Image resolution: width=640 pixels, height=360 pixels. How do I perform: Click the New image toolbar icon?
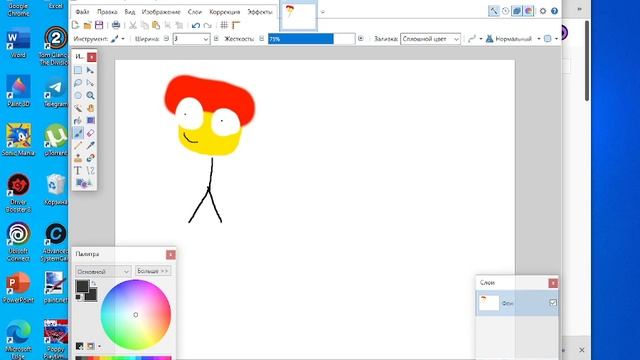coord(76,25)
